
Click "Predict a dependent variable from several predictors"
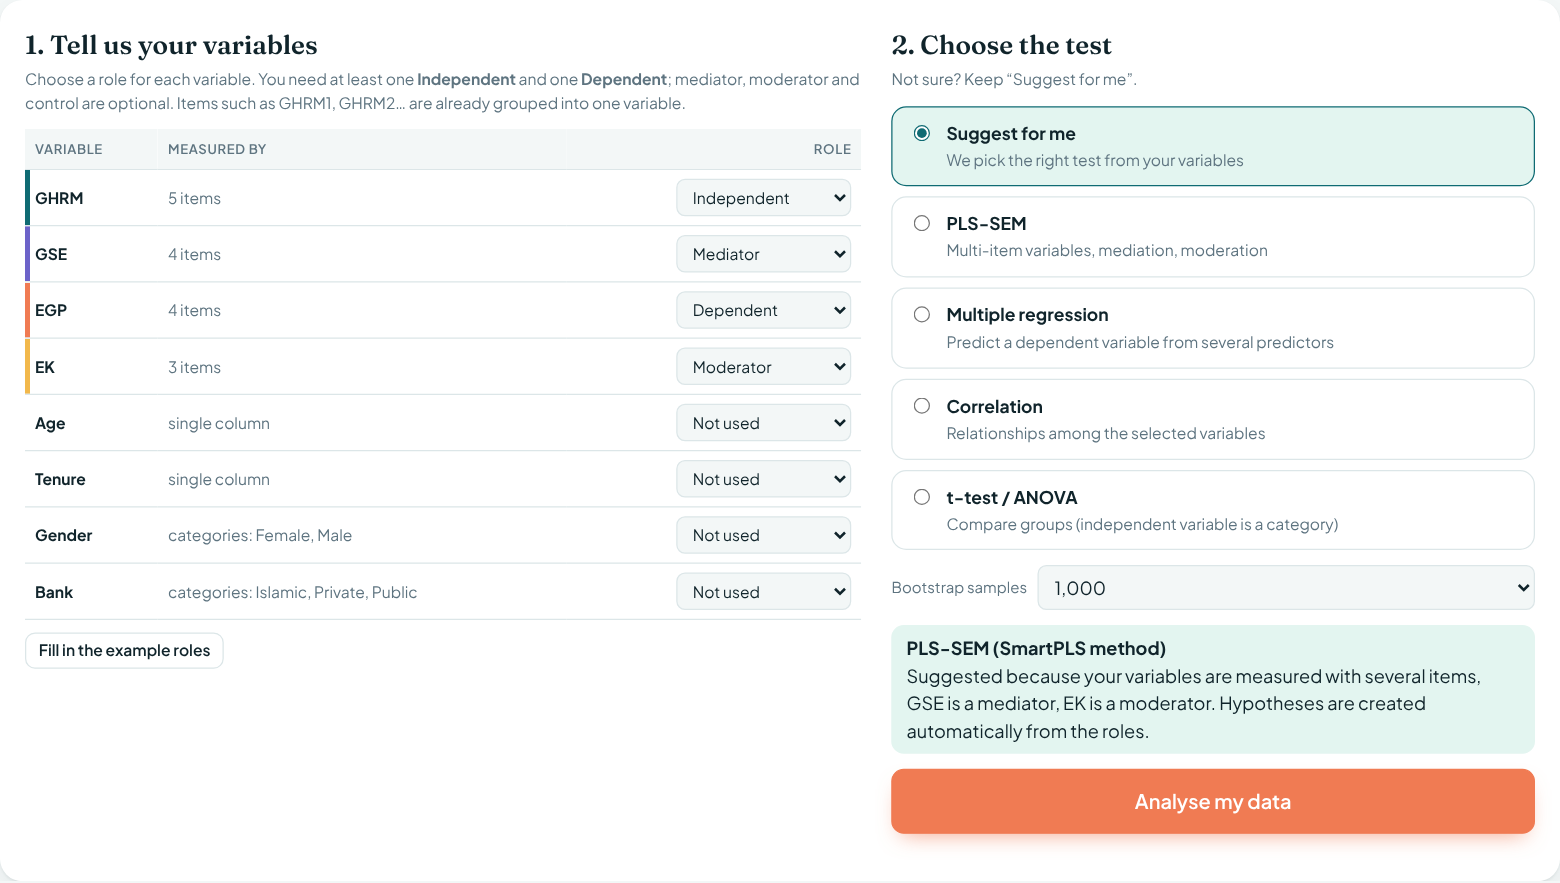tap(1140, 342)
